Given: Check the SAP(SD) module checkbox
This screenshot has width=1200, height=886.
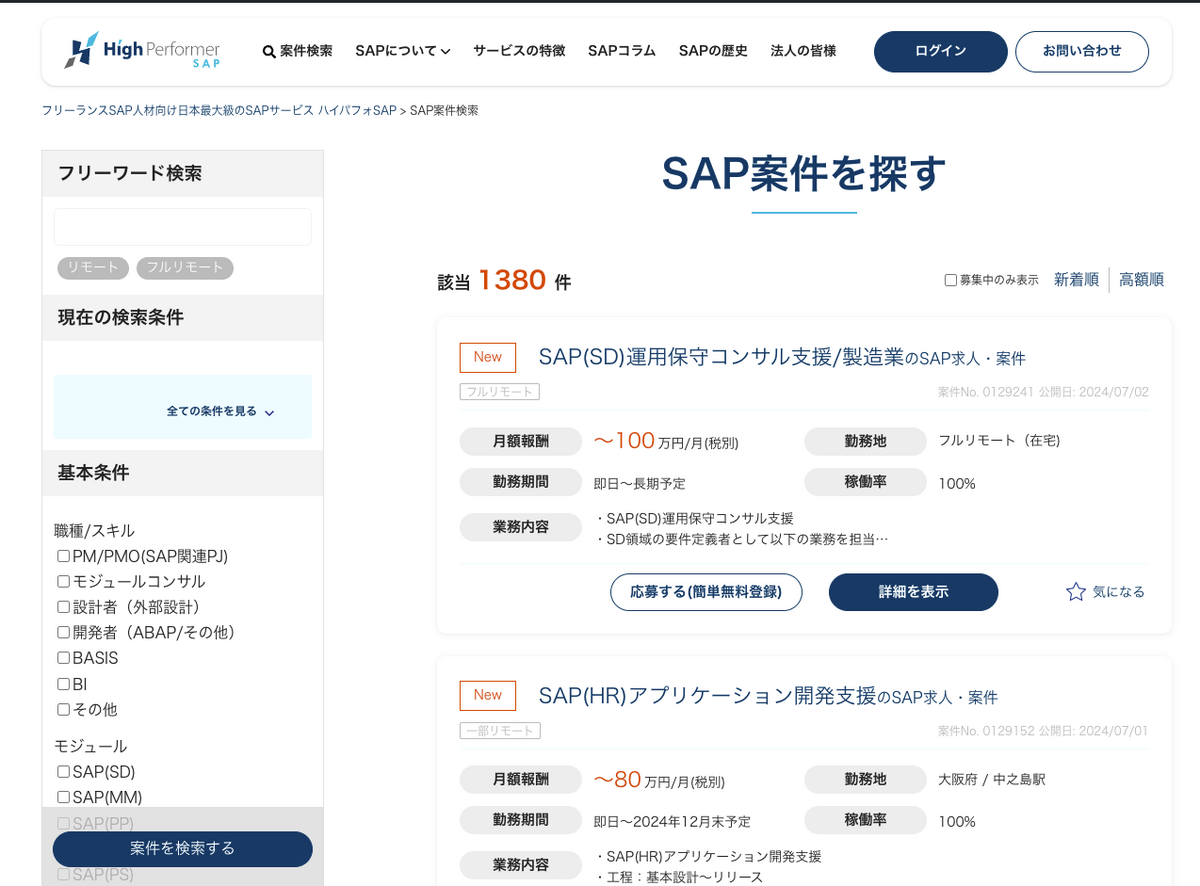Looking at the screenshot, I should pos(63,772).
